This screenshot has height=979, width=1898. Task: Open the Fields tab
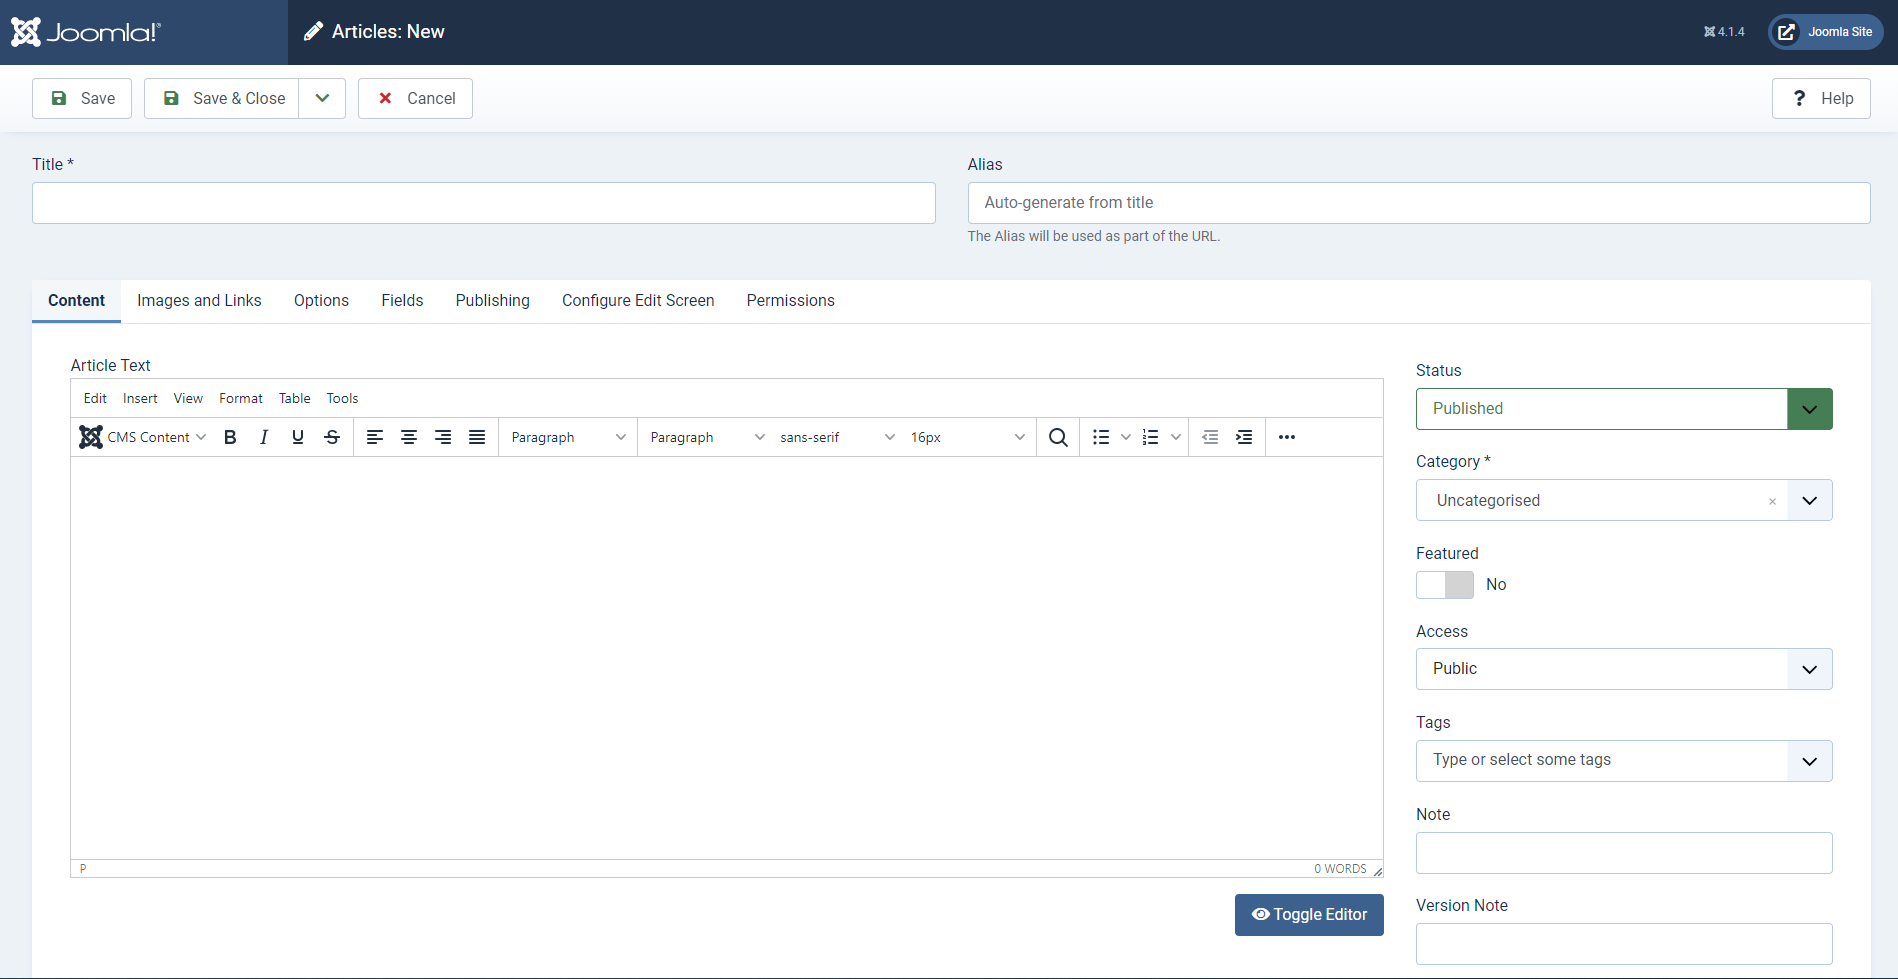402,301
